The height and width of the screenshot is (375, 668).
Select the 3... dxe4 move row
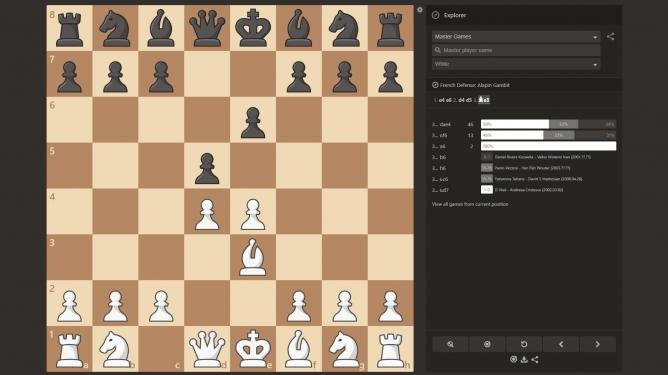click(x=524, y=124)
